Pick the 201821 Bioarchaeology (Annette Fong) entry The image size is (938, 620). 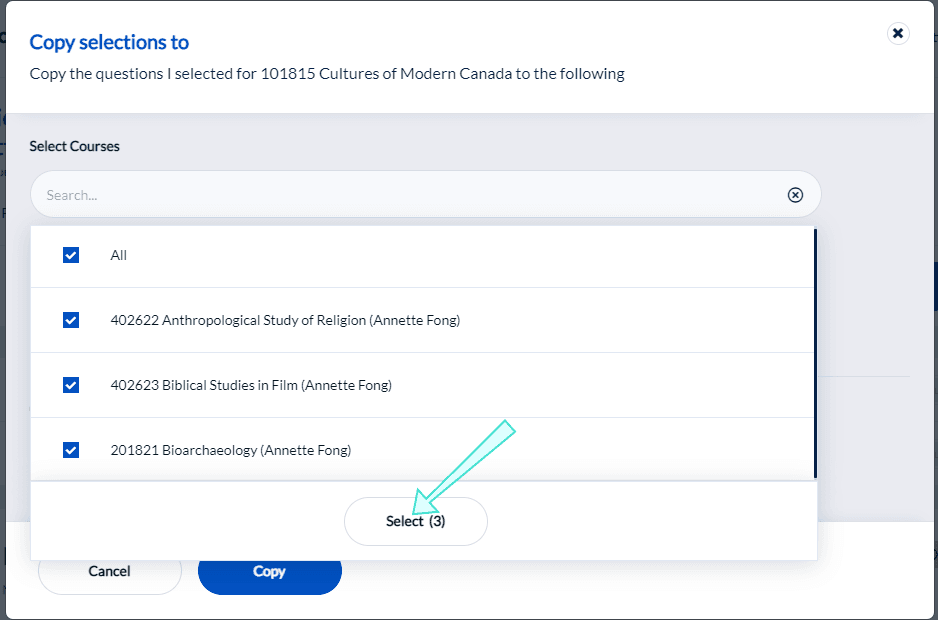click(231, 450)
